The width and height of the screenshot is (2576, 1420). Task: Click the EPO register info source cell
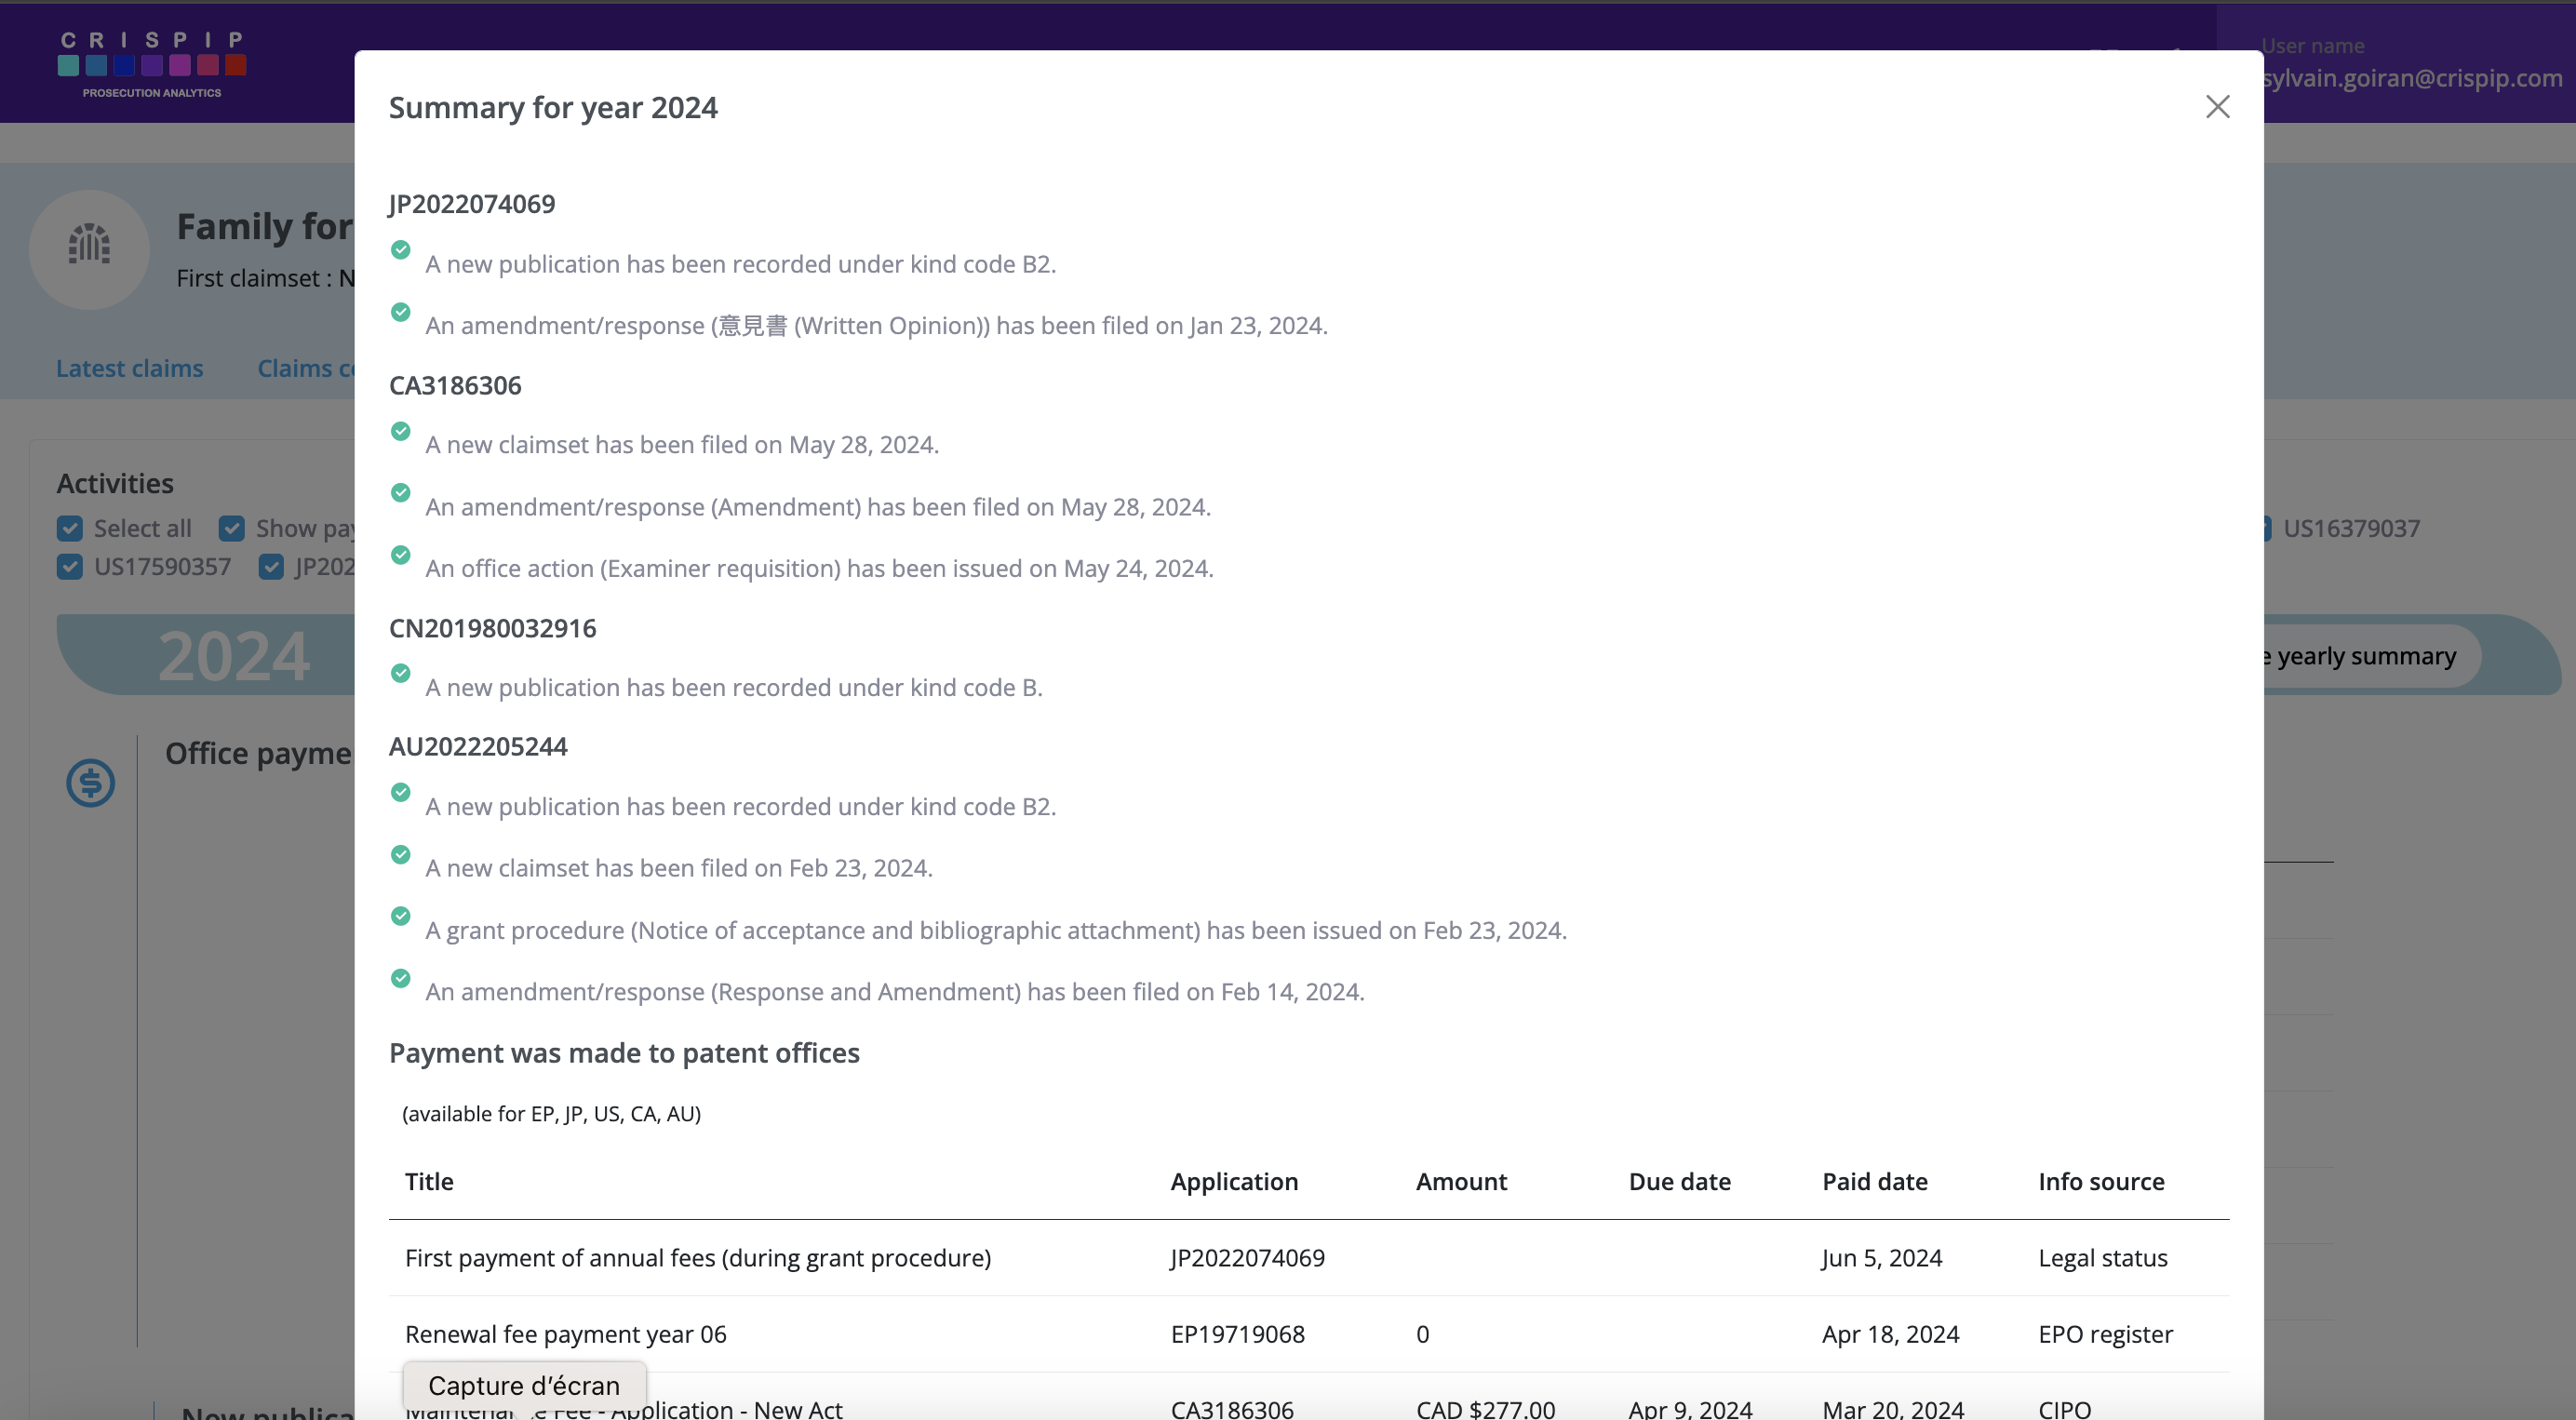2105,1334
